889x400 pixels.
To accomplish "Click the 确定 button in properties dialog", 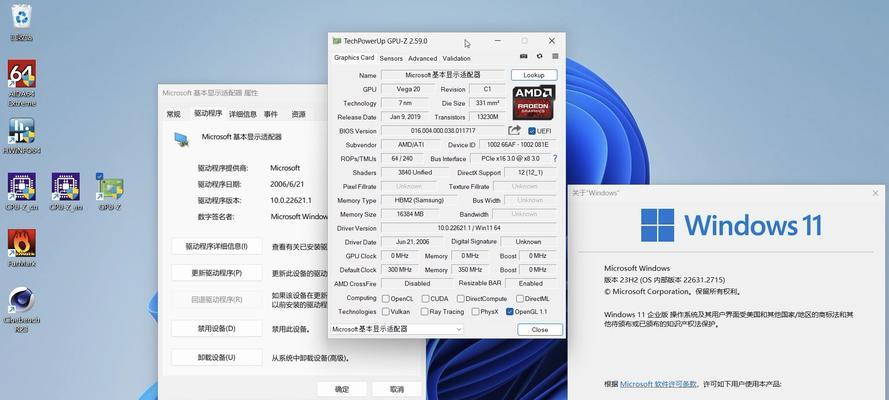I will (x=341, y=389).
